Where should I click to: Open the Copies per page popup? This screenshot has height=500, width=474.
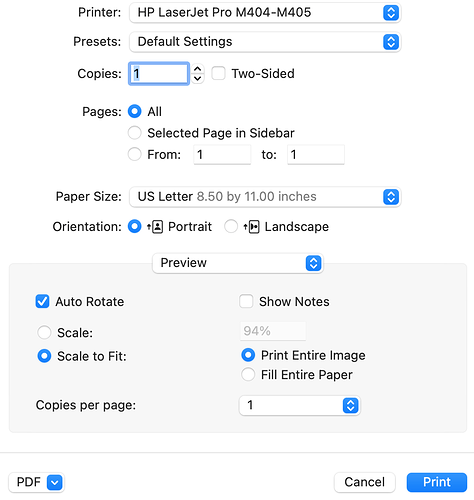pos(299,405)
